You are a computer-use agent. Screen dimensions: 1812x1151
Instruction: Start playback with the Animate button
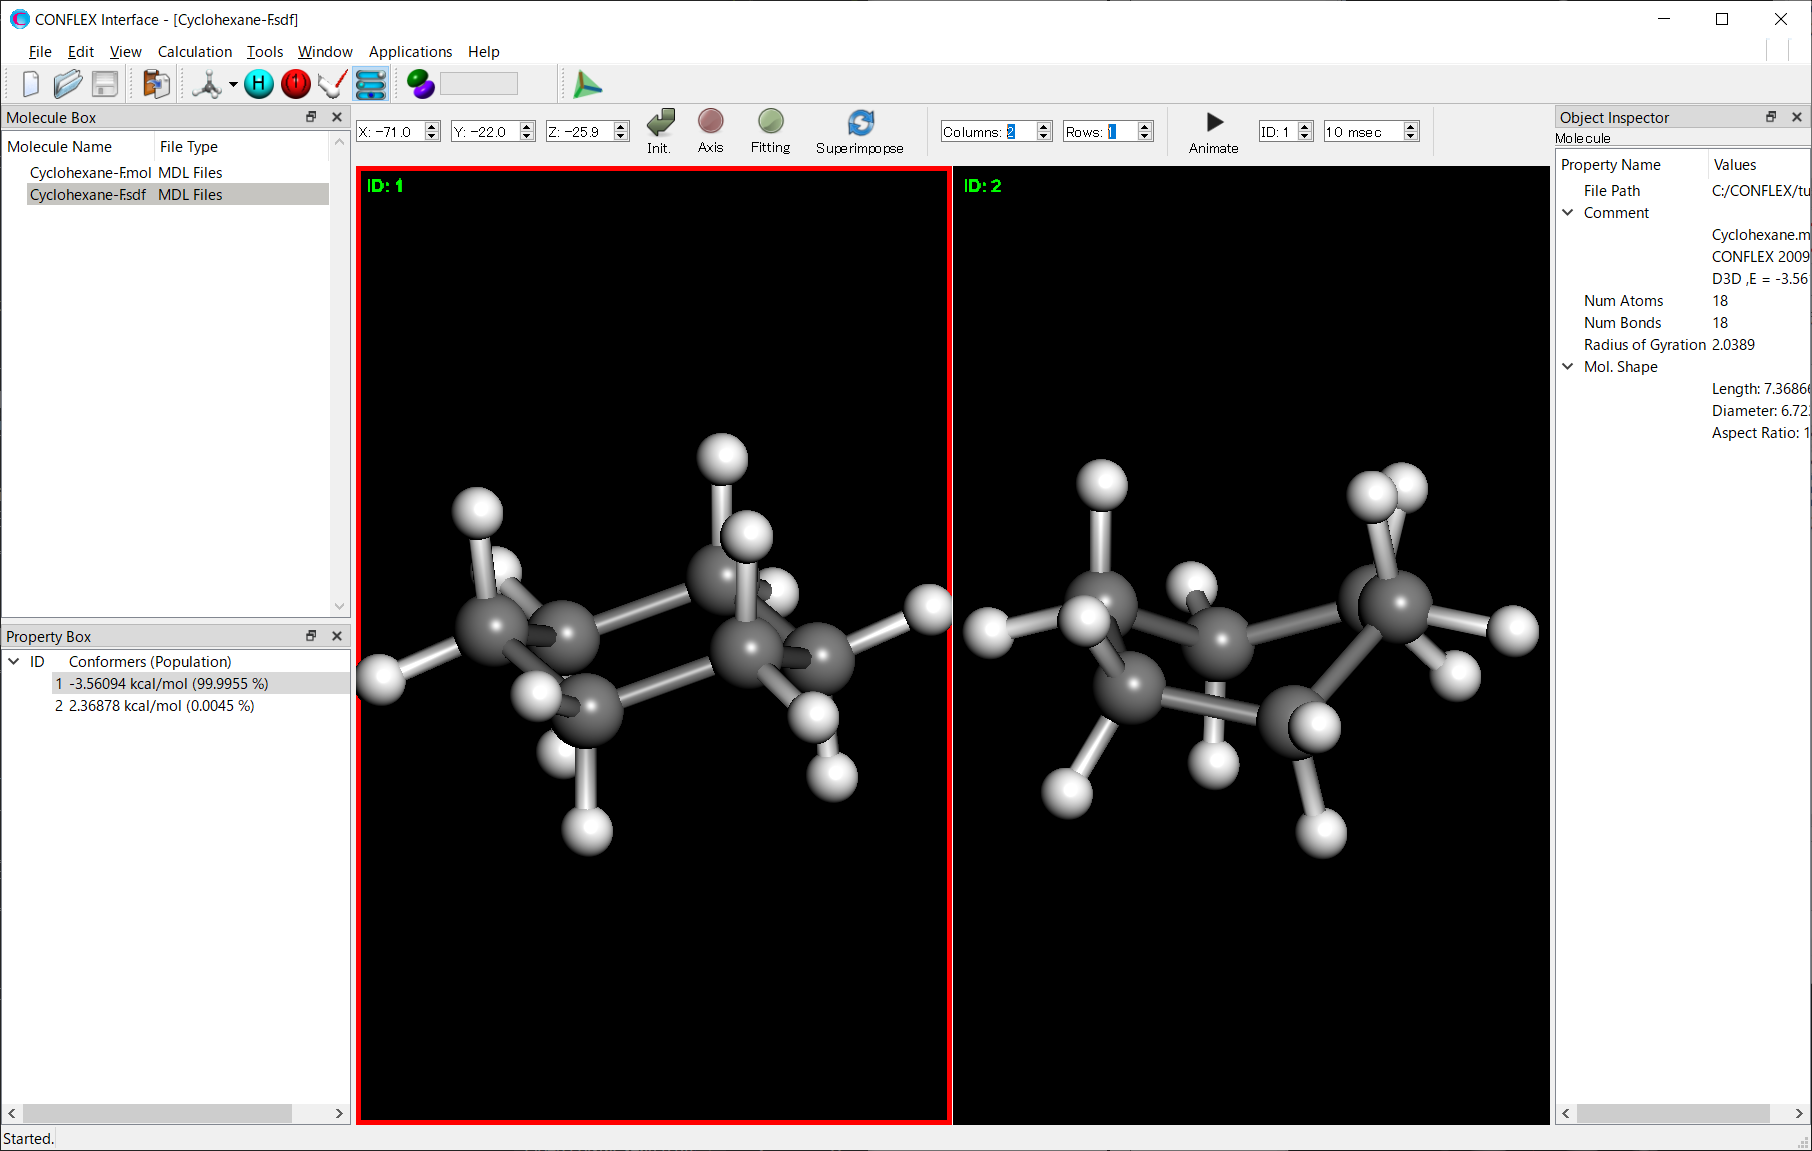point(1213,132)
